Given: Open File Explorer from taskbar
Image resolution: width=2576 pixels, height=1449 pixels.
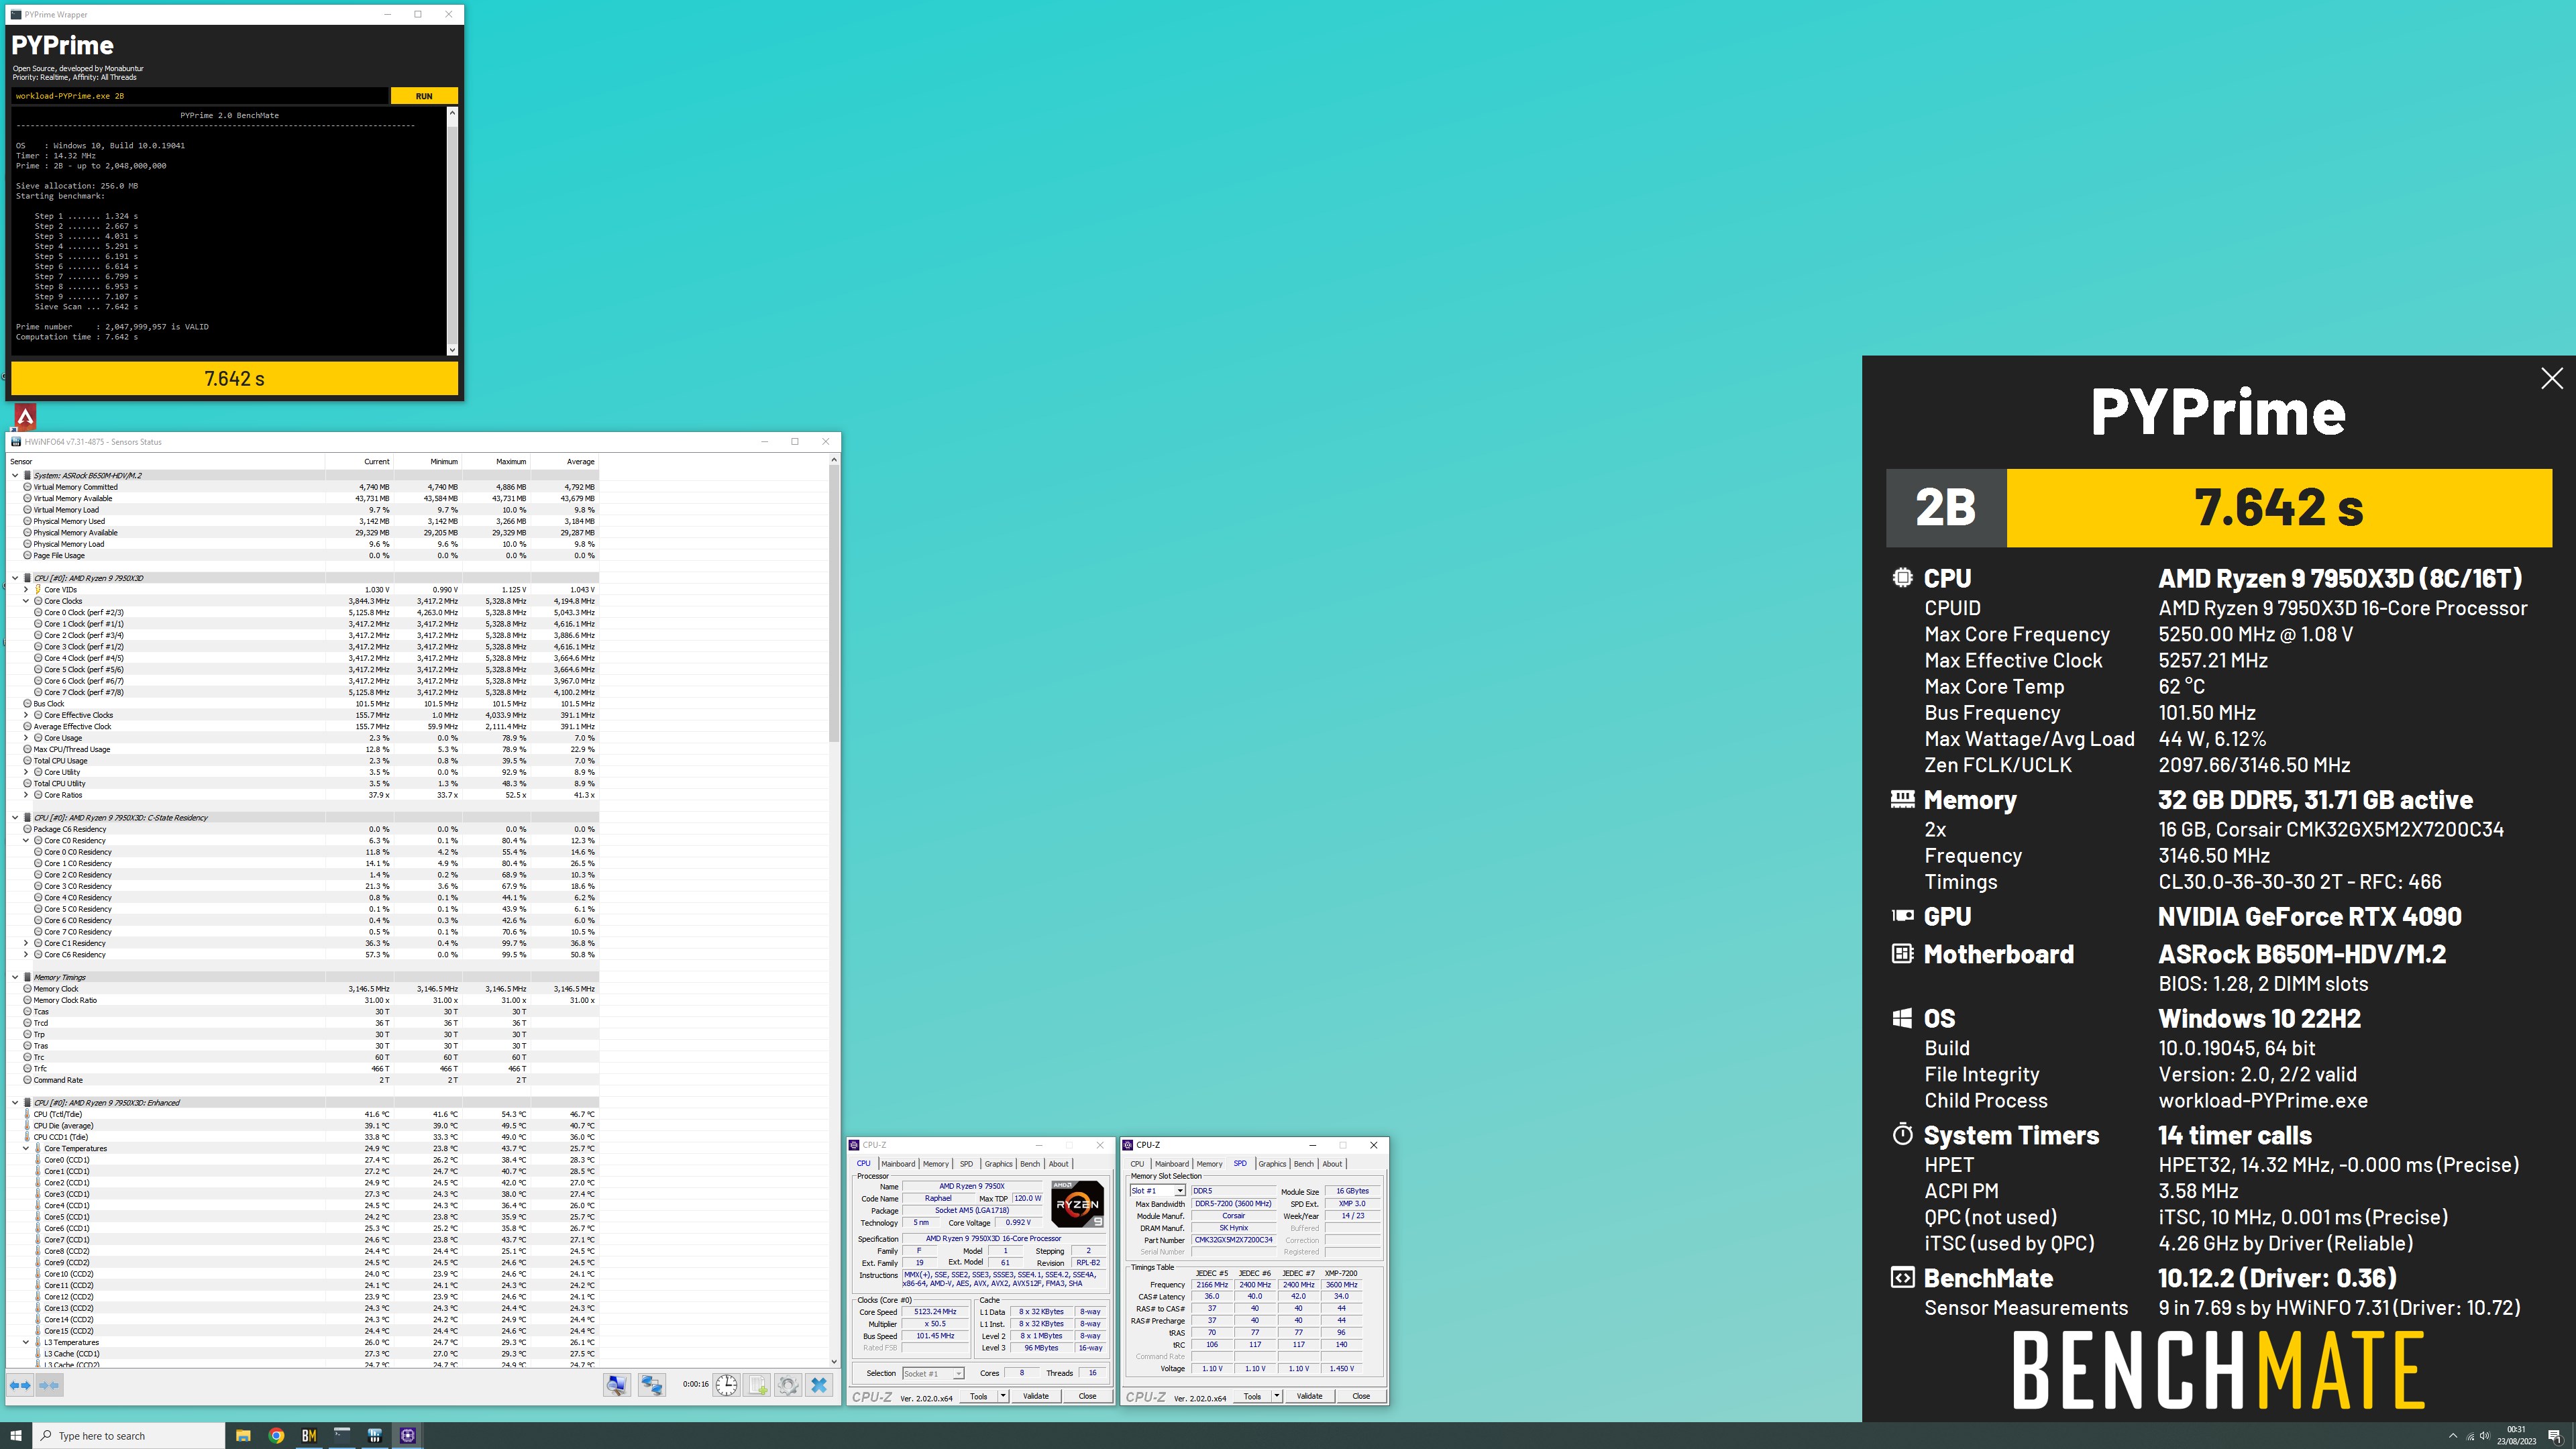Looking at the screenshot, I should [243, 1435].
